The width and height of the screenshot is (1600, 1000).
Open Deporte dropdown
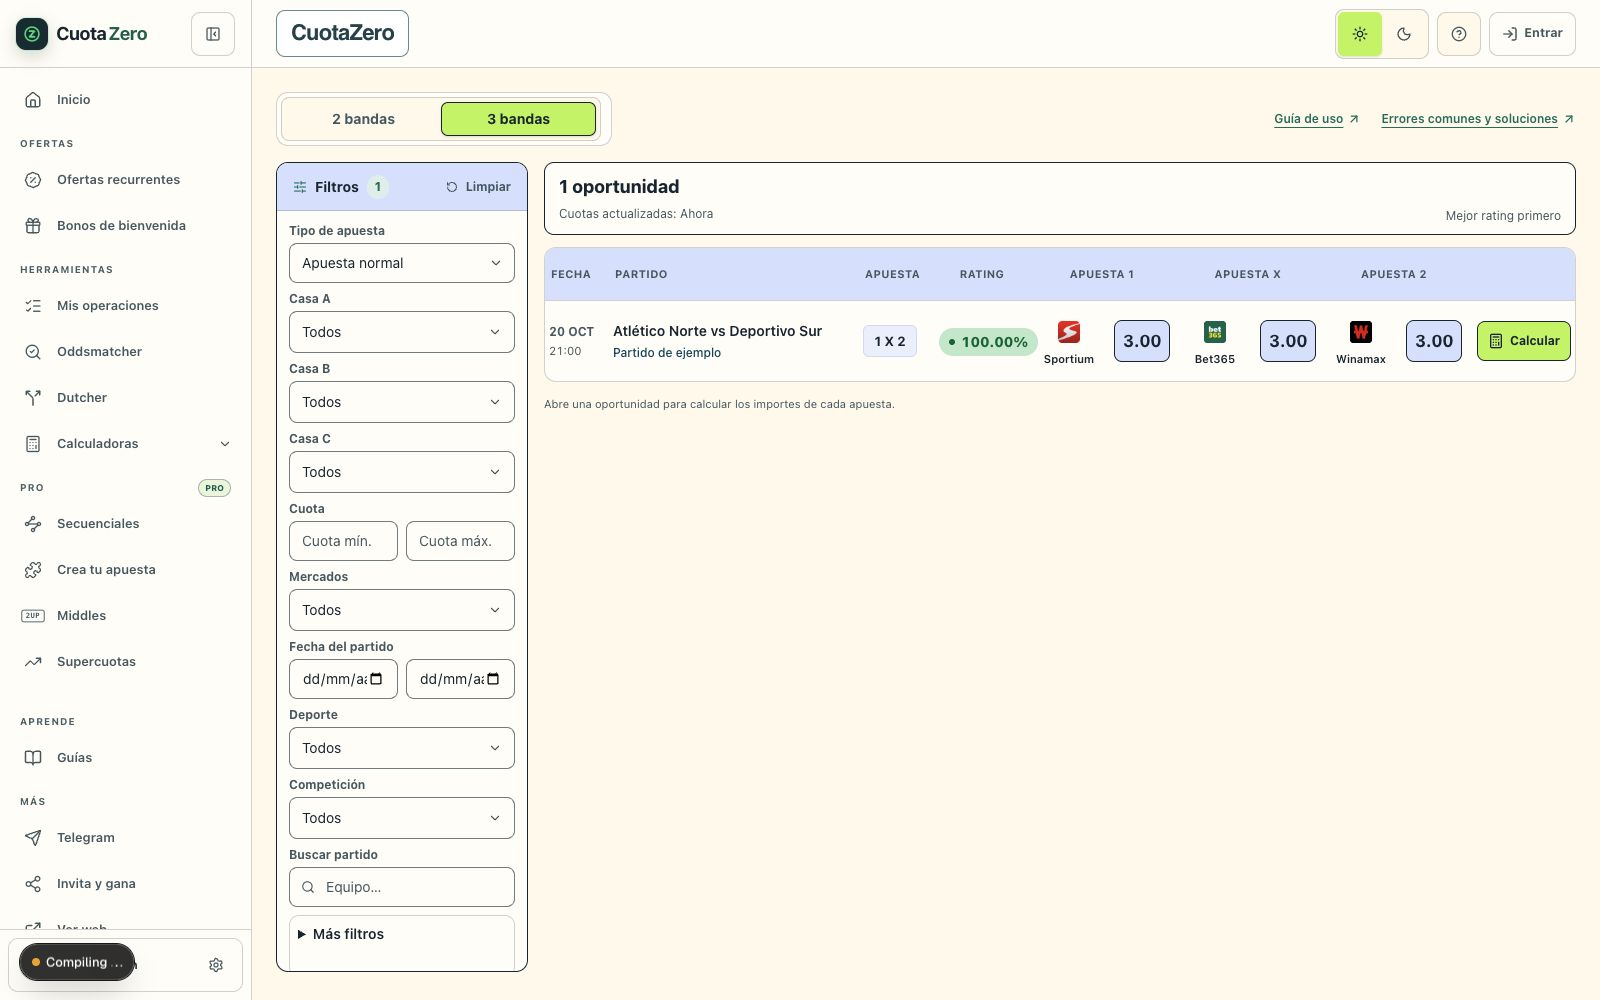point(402,748)
